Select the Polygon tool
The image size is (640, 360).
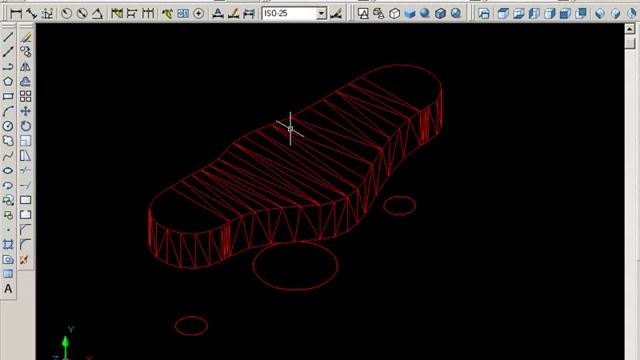click(x=8, y=81)
